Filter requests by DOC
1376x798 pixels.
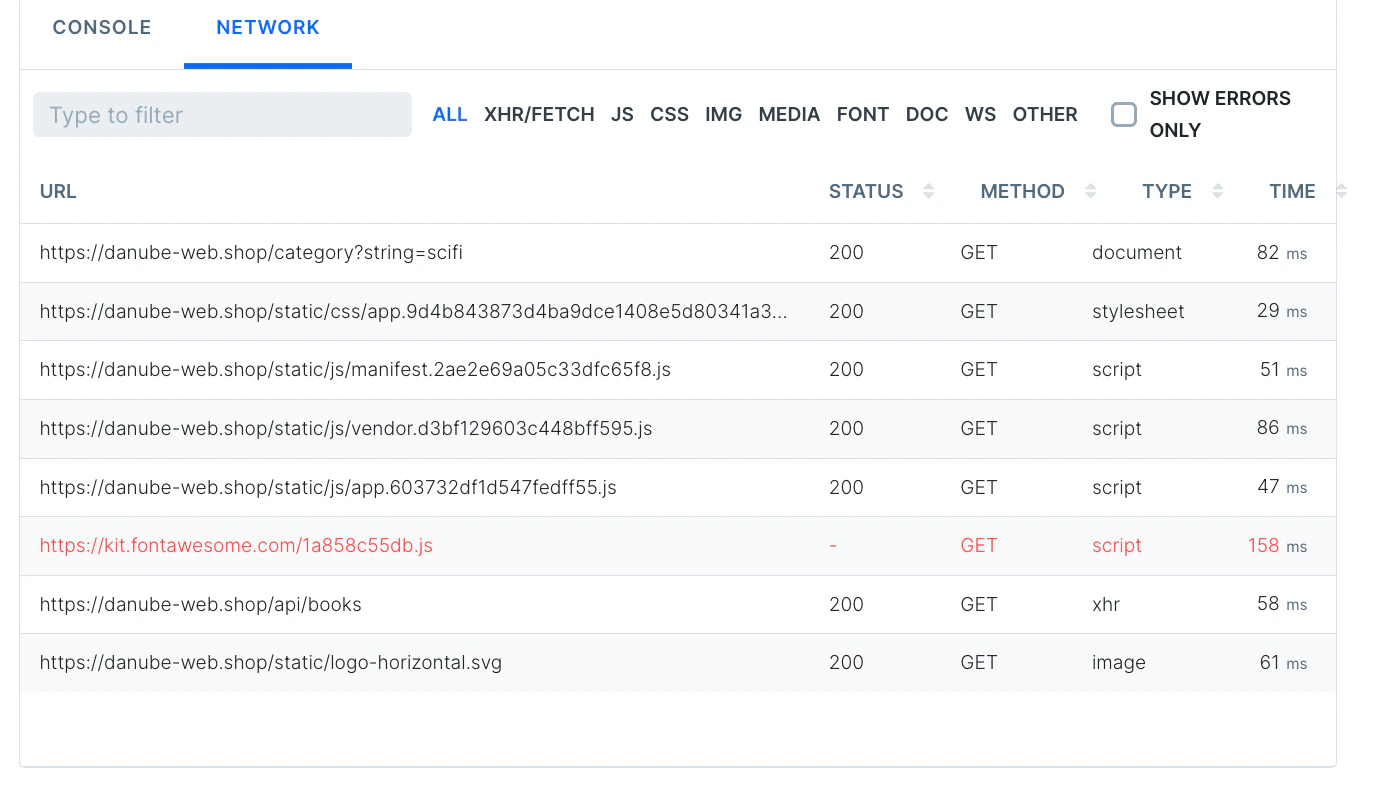pyautogui.click(x=926, y=114)
